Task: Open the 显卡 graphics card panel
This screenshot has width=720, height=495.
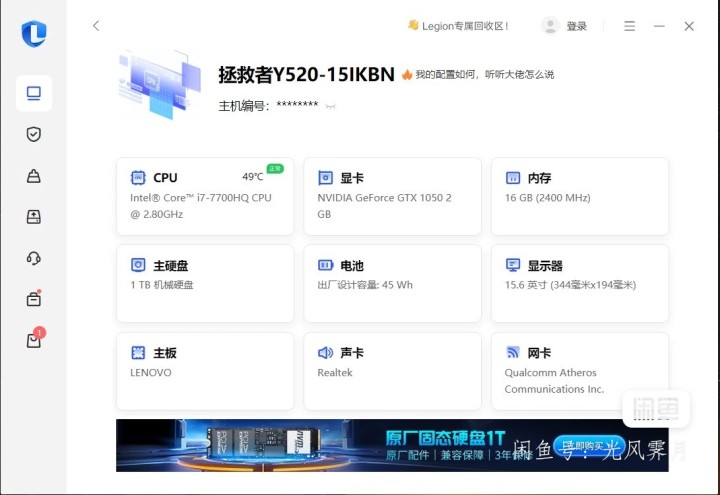Action: point(393,197)
